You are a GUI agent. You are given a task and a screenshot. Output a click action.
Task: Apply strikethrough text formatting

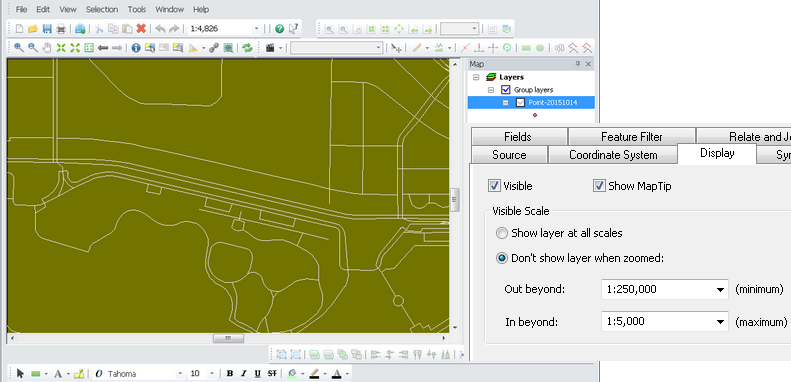point(272,373)
